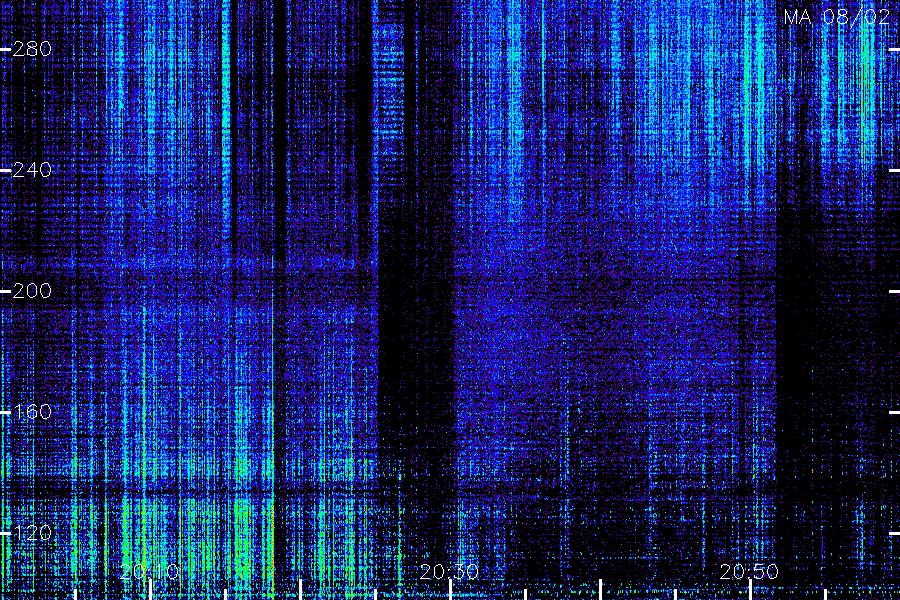Click the 120 frequency axis label
900x600 pixels.
[x=32, y=533]
